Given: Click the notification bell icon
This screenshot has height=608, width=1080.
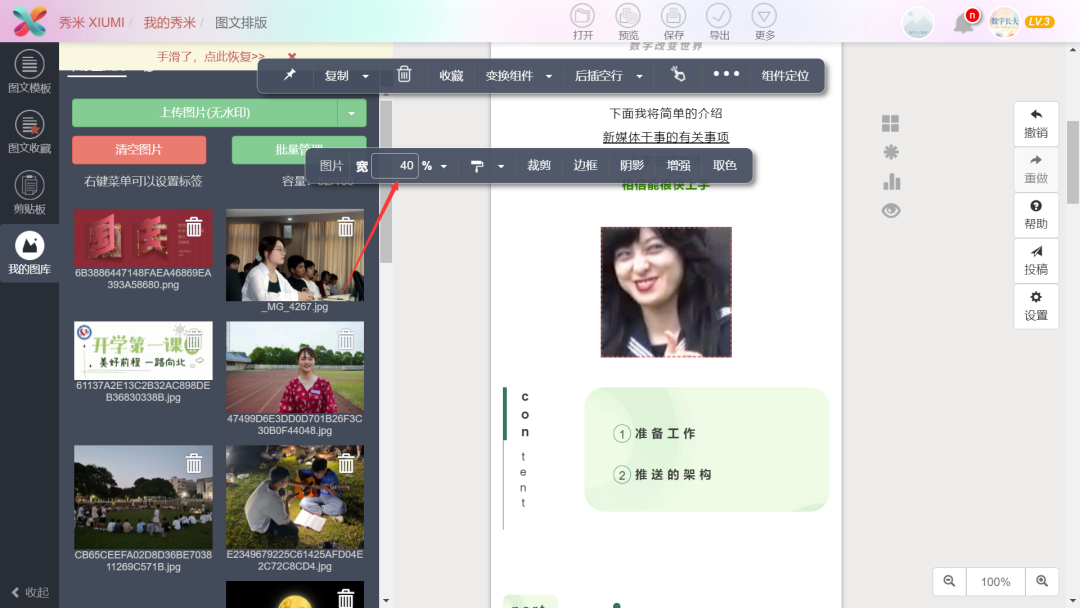Looking at the screenshot, I should 964,23.
